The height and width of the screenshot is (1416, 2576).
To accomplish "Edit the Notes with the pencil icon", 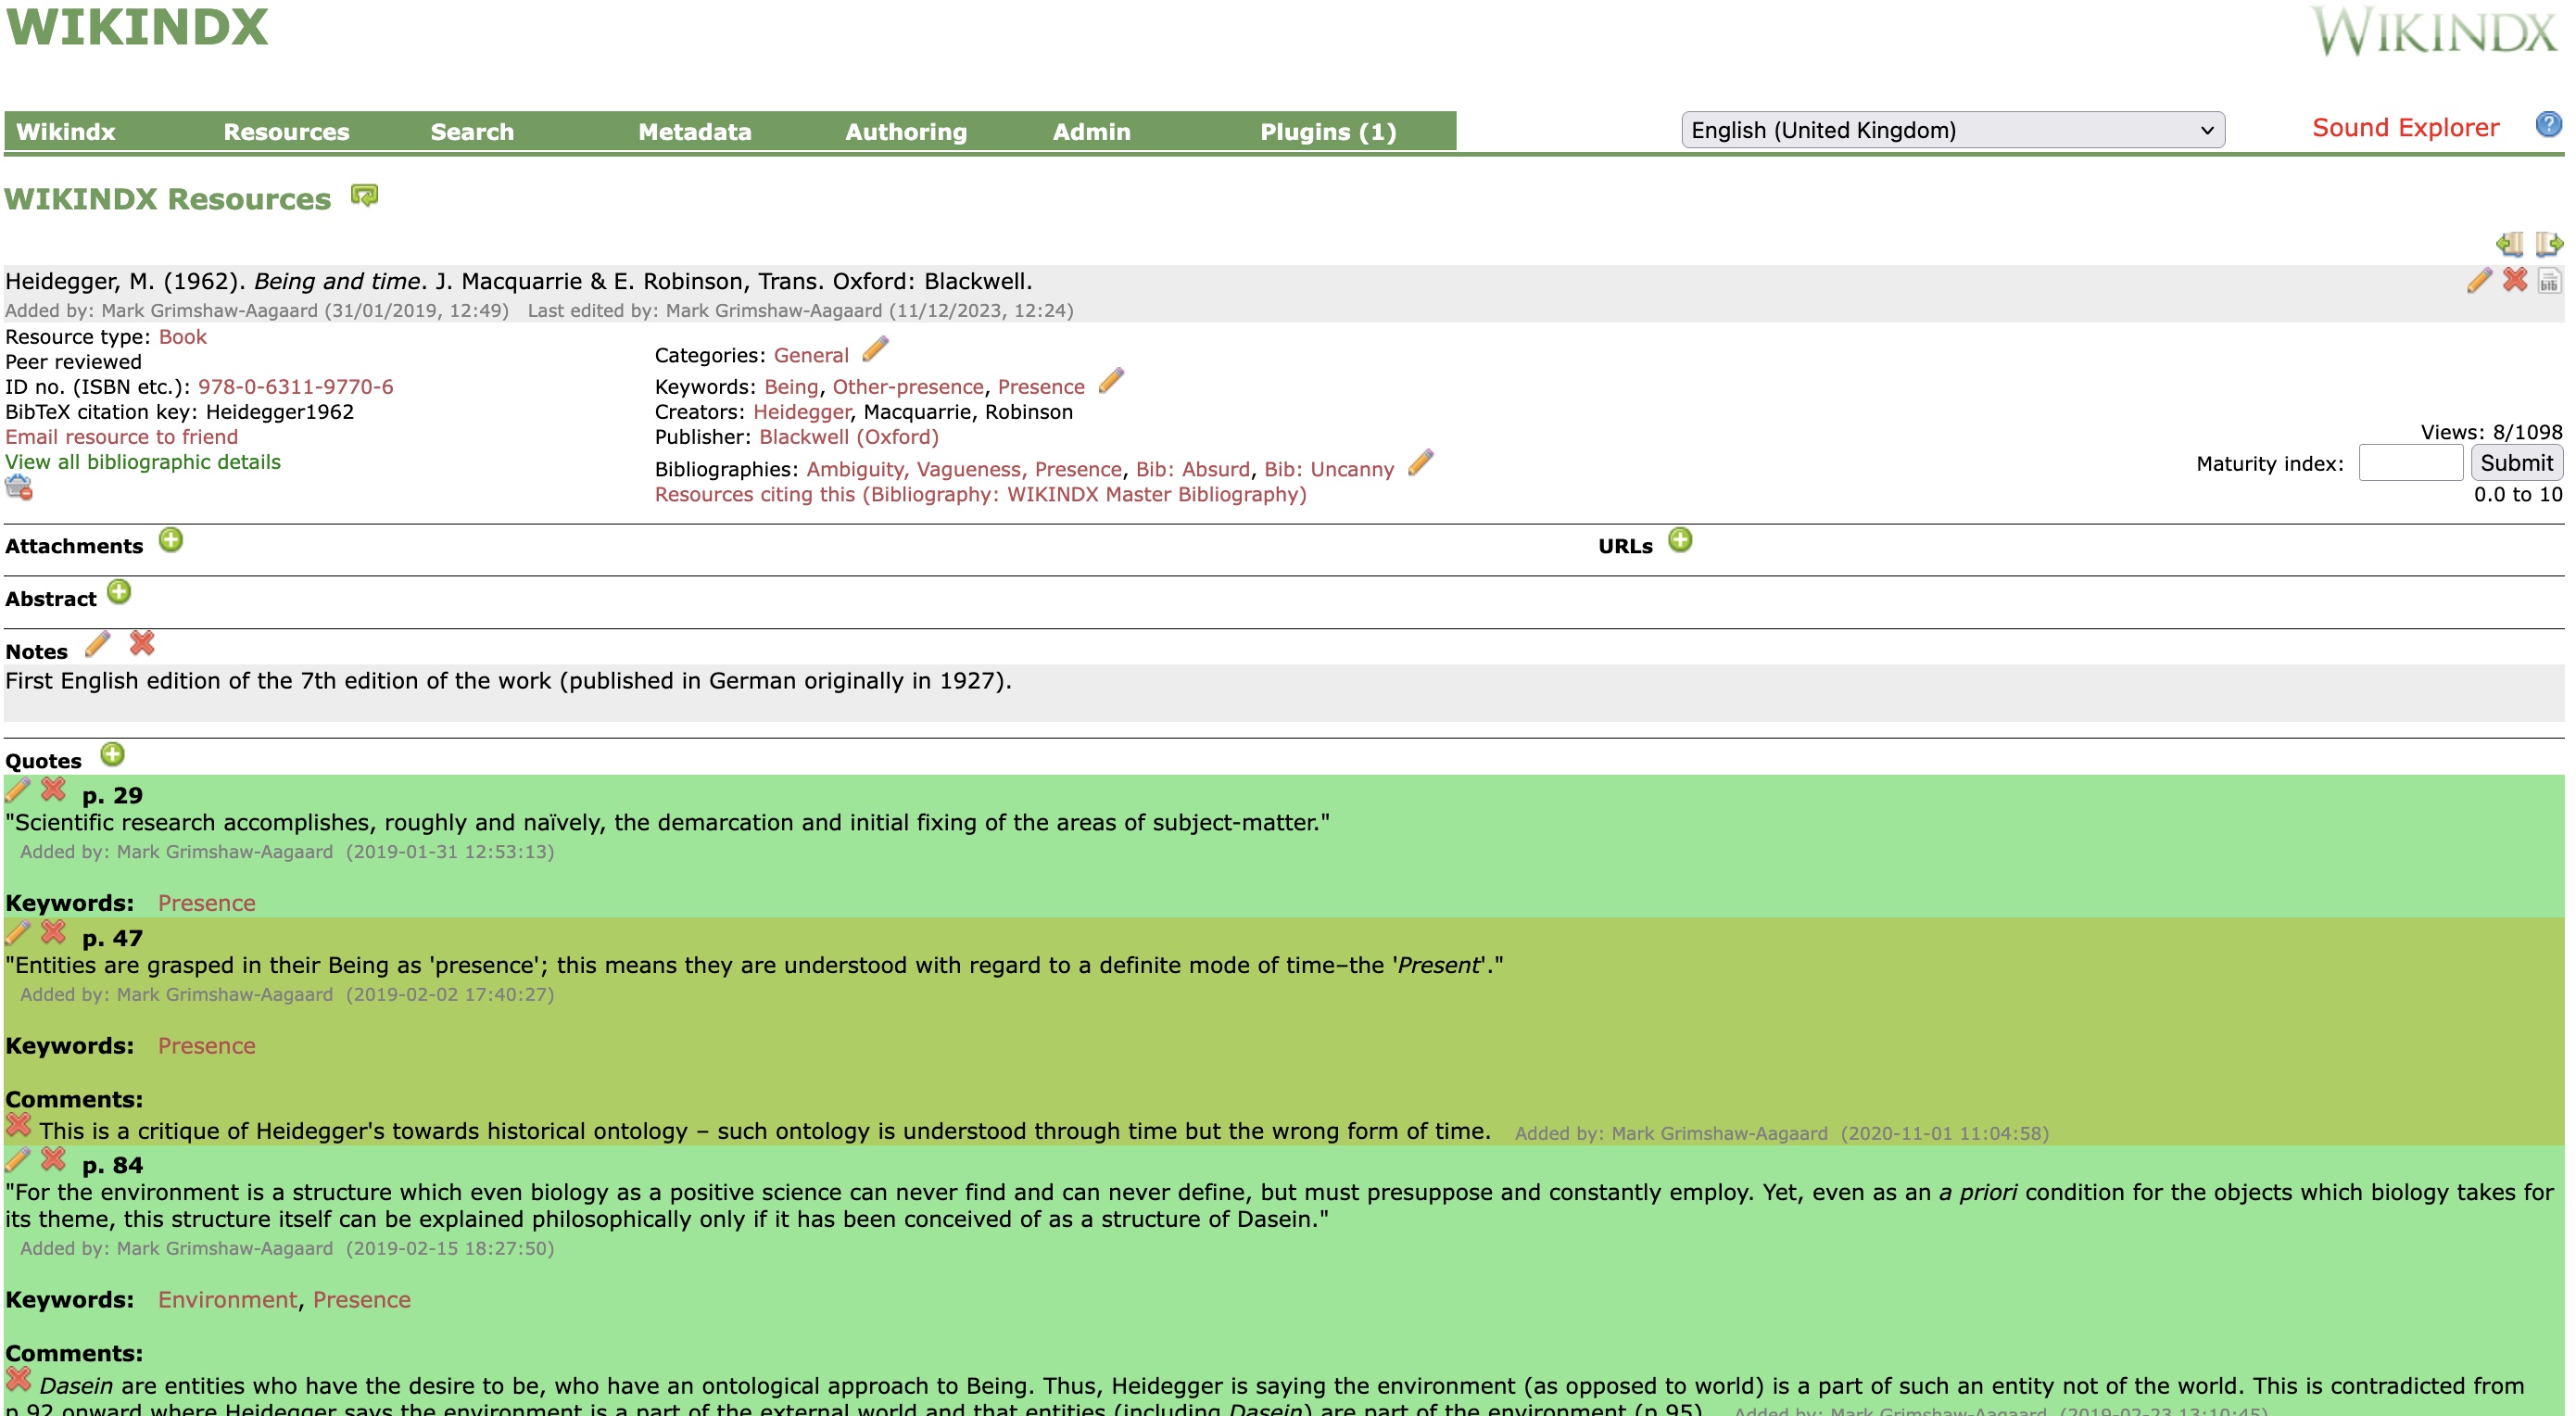I will pyautogui.click(x=97, y=645).
